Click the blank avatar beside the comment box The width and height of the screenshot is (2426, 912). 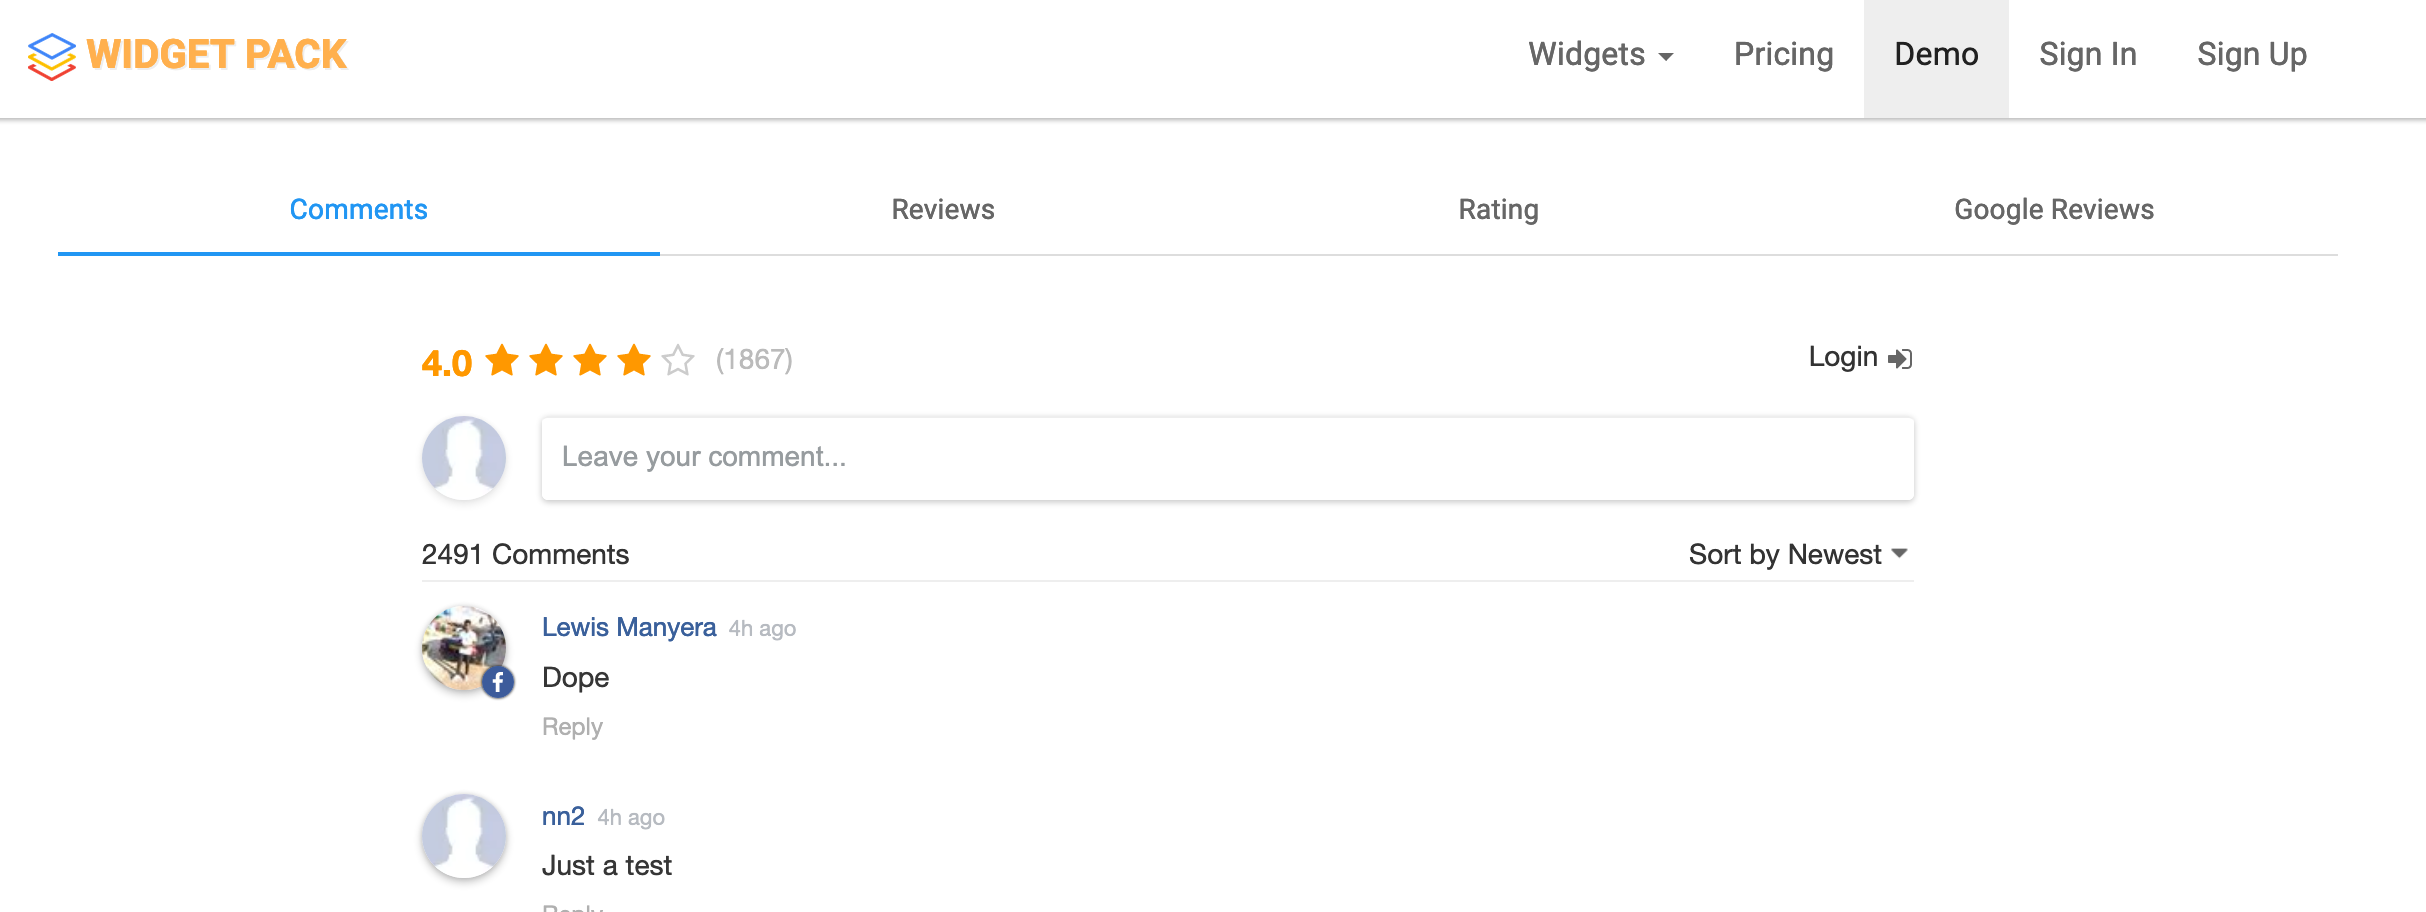coord(464,458)
